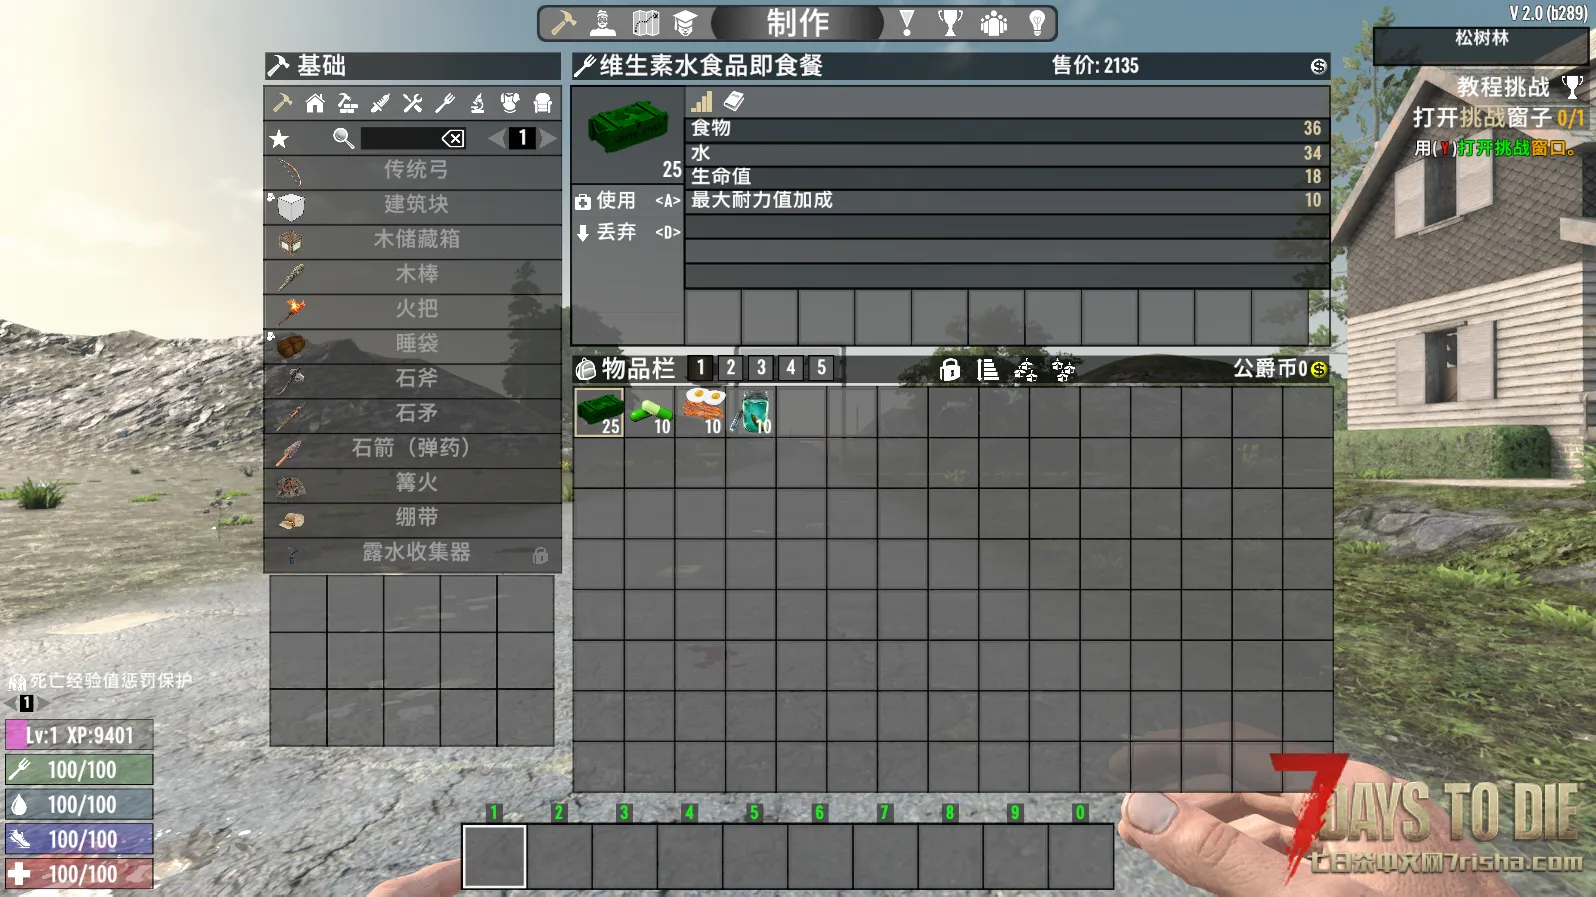Screen dimensions: 1596x897
Task: Select the 绷带 recipe
Action: pos(412,518)
